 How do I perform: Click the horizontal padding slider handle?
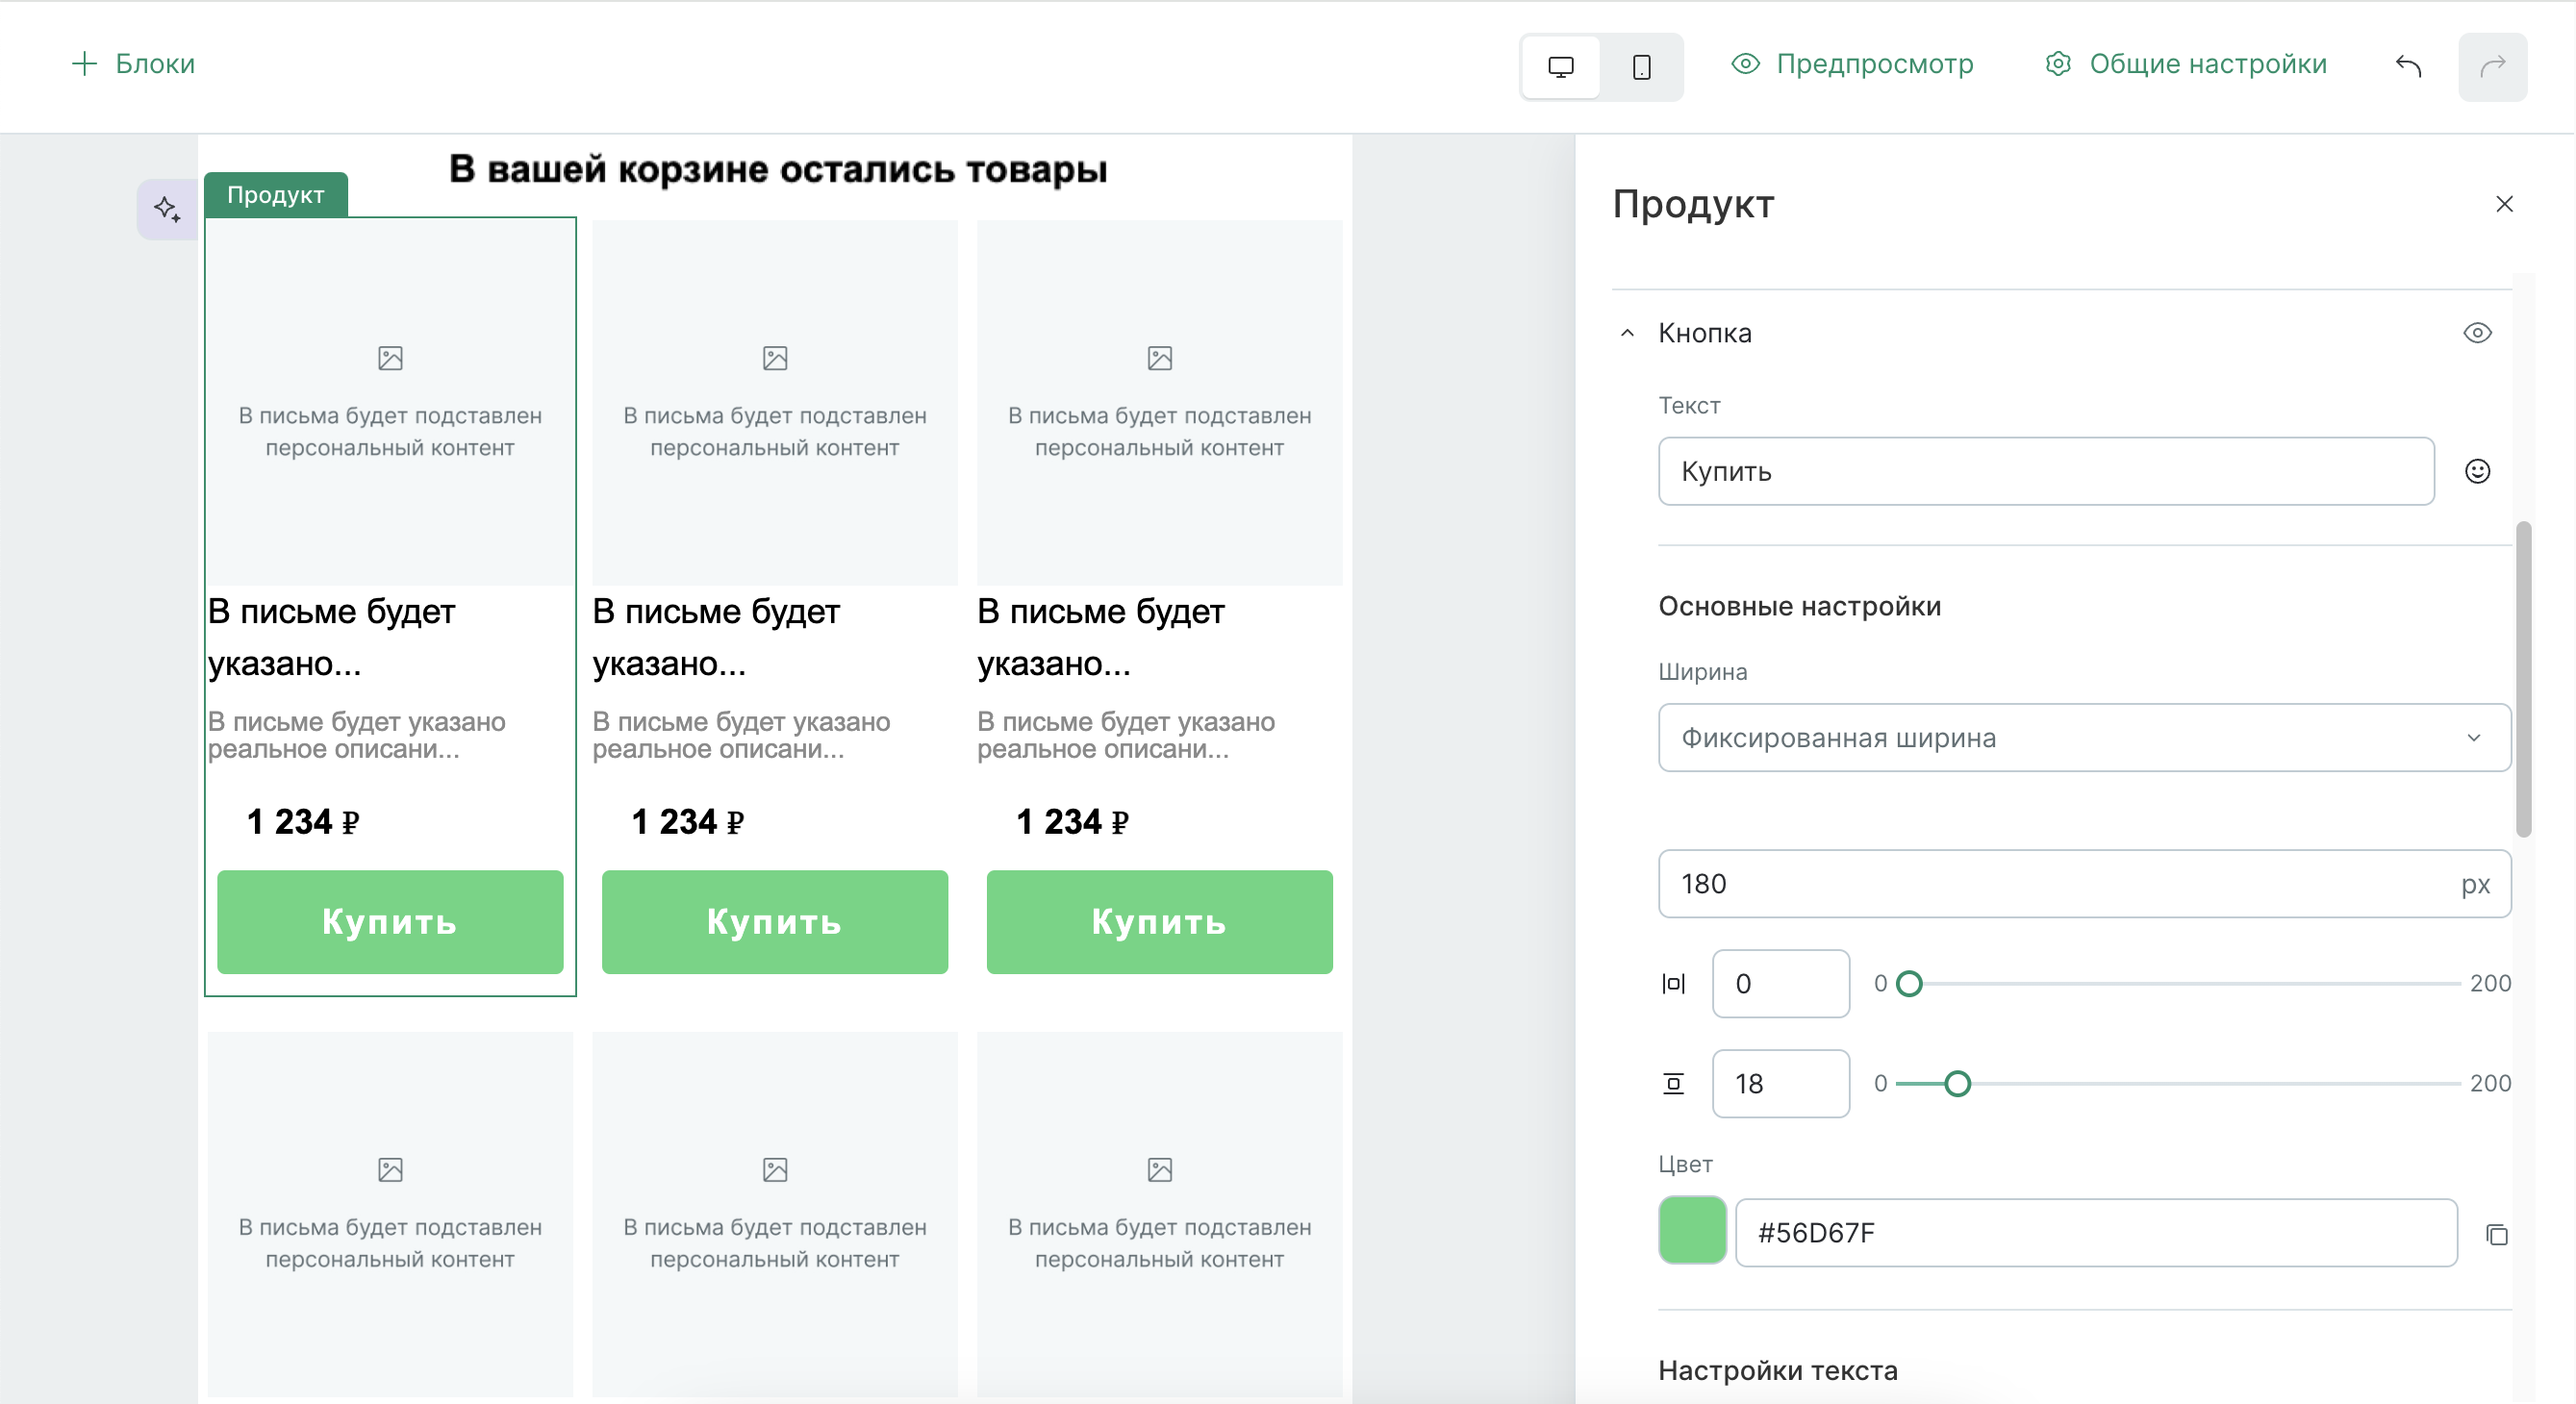click(x=1909, y=984)
